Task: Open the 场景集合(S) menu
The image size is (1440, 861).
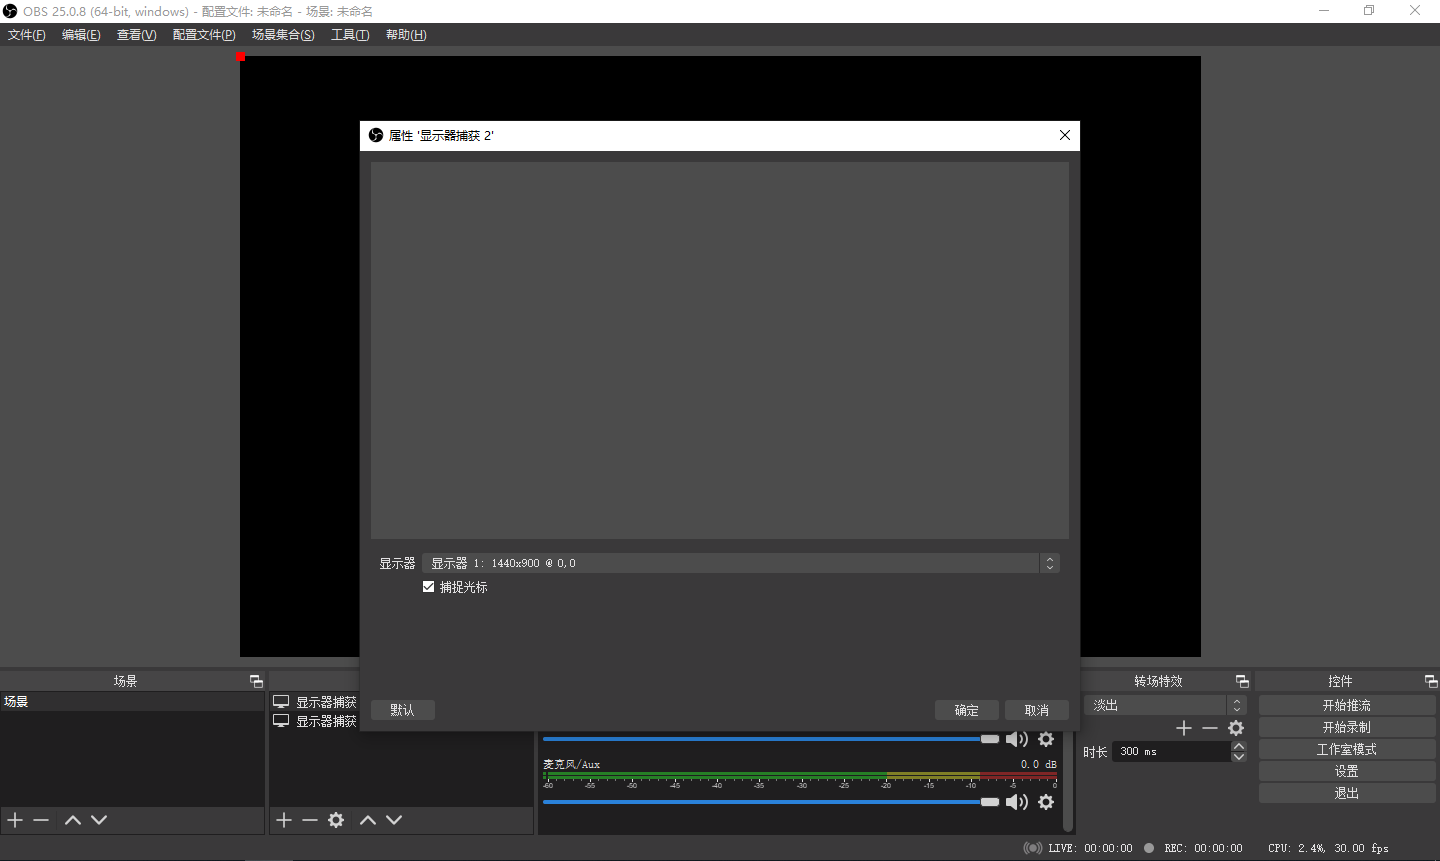Action: (283, 35)
